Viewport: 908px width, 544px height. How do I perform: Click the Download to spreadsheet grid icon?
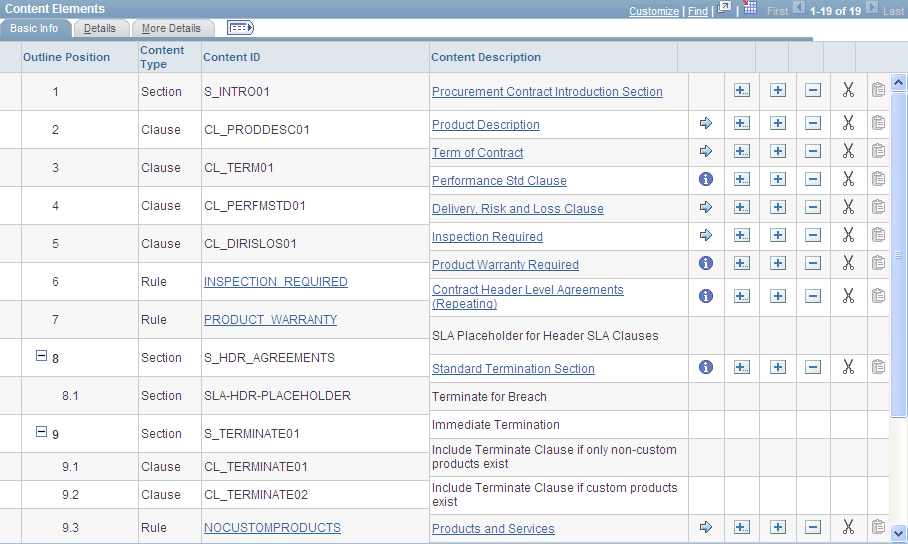coord(750,8)
